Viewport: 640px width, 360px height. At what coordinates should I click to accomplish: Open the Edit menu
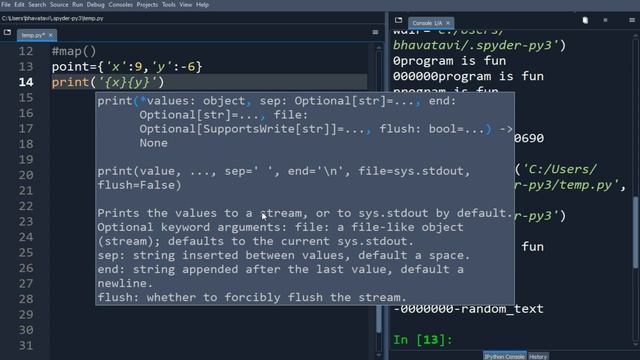pyautogui.click(x=19, y=5)
